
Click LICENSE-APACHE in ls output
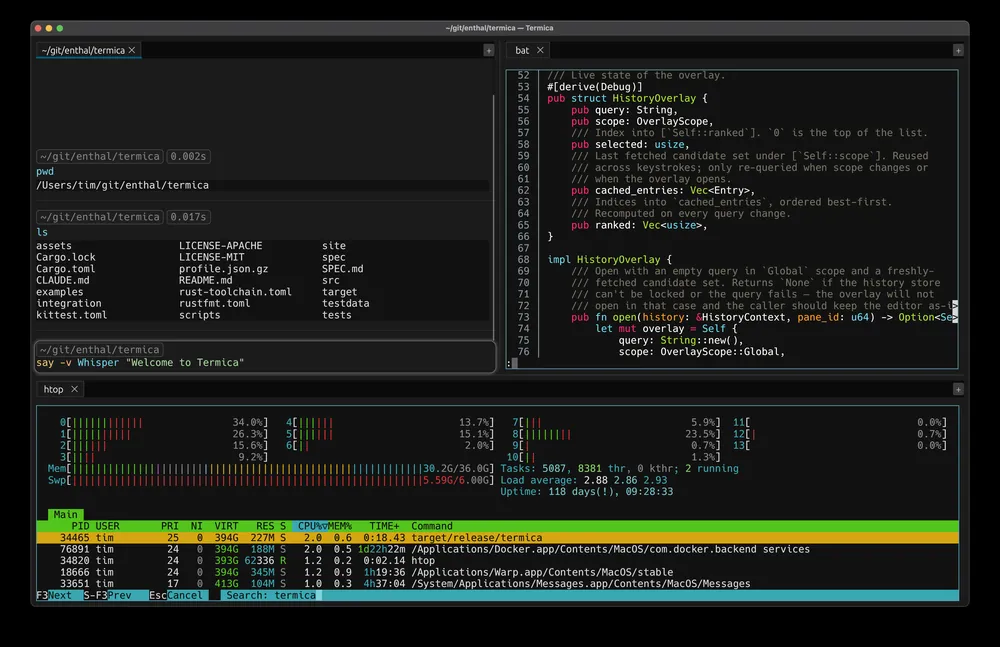[221, 246]
